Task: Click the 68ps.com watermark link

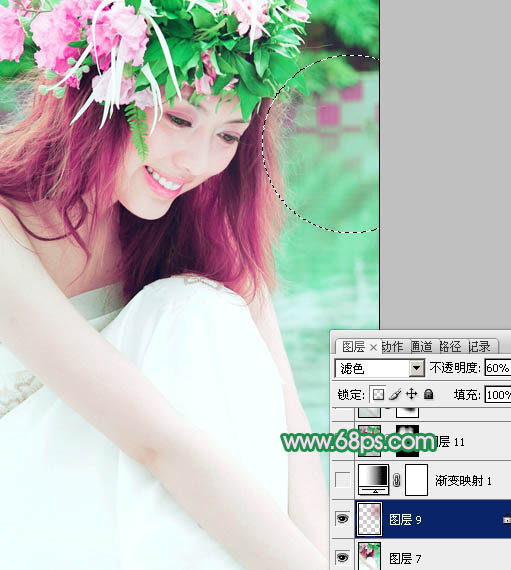Action: tap(359, 442)
